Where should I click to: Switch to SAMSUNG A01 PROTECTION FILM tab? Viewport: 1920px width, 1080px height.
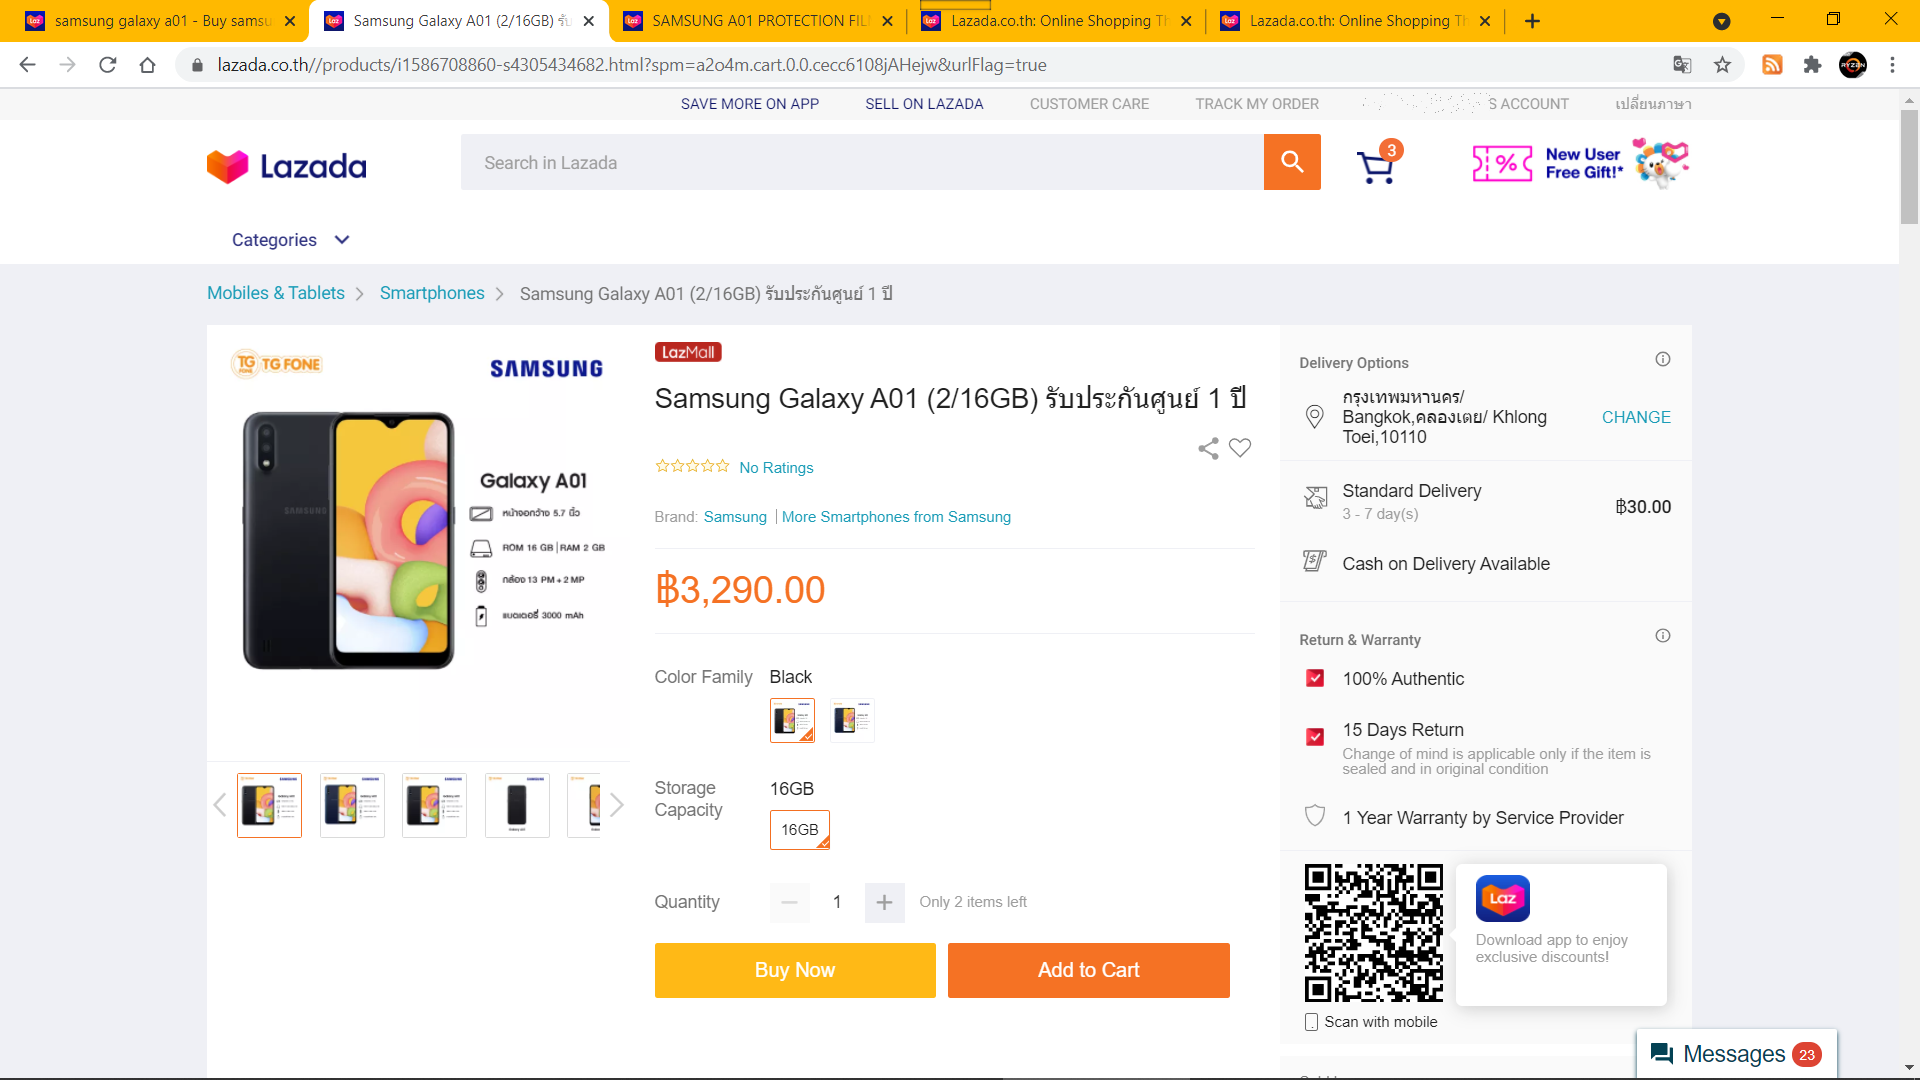tap(757, 21)
